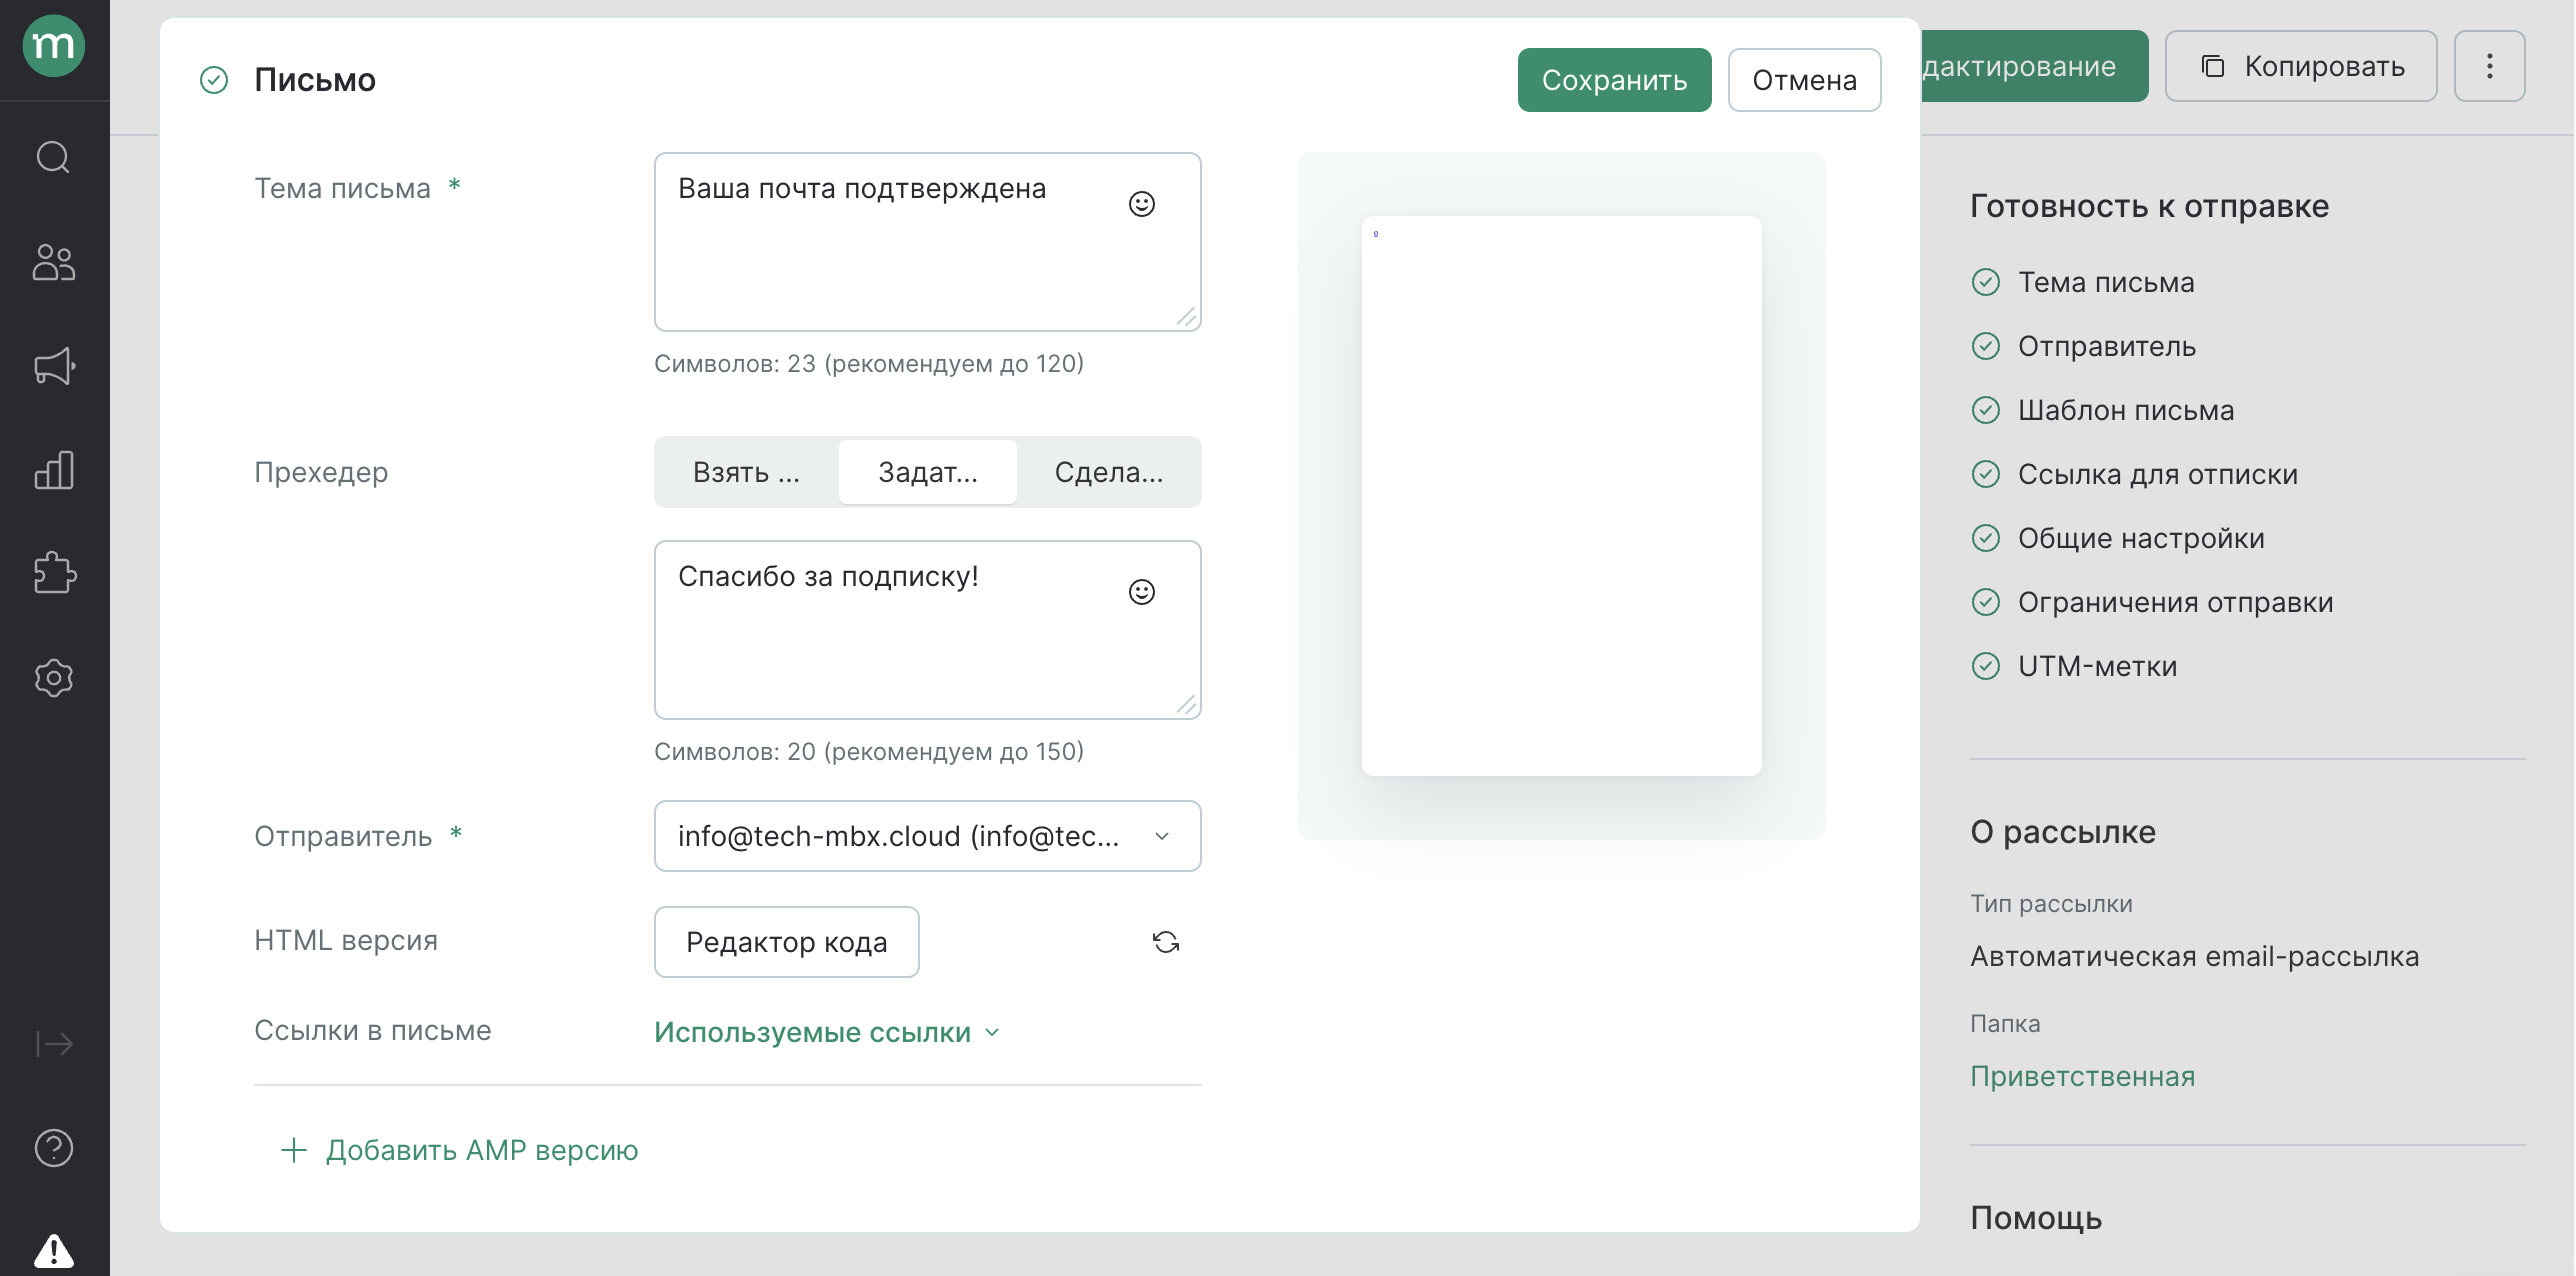The width and height of the screenshot is (2576, 1276).
Task: Click the Ссылка для отписки readiness item
Action: point(2135,474)
